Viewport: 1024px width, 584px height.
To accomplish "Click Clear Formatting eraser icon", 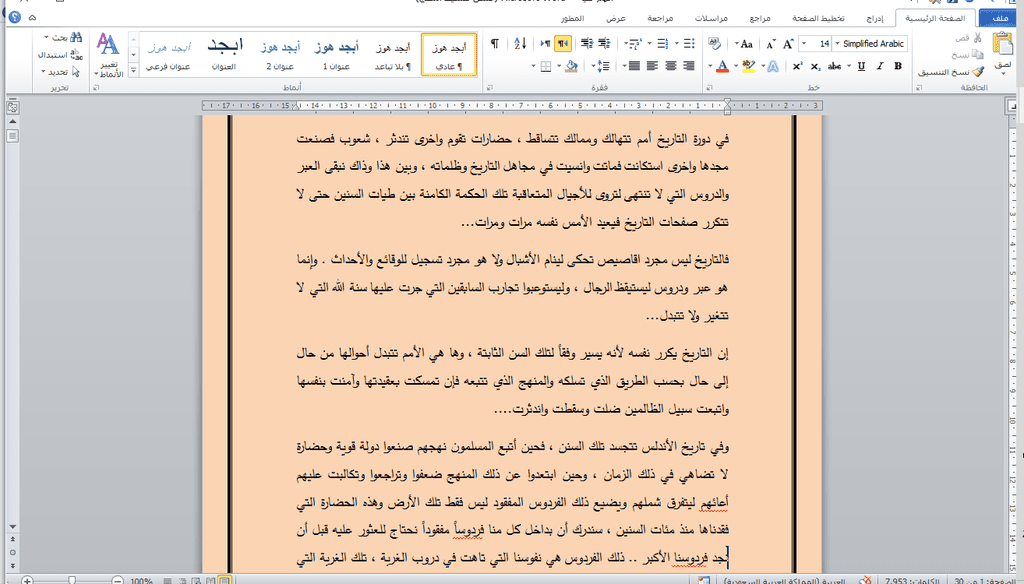I will point(715,44).
